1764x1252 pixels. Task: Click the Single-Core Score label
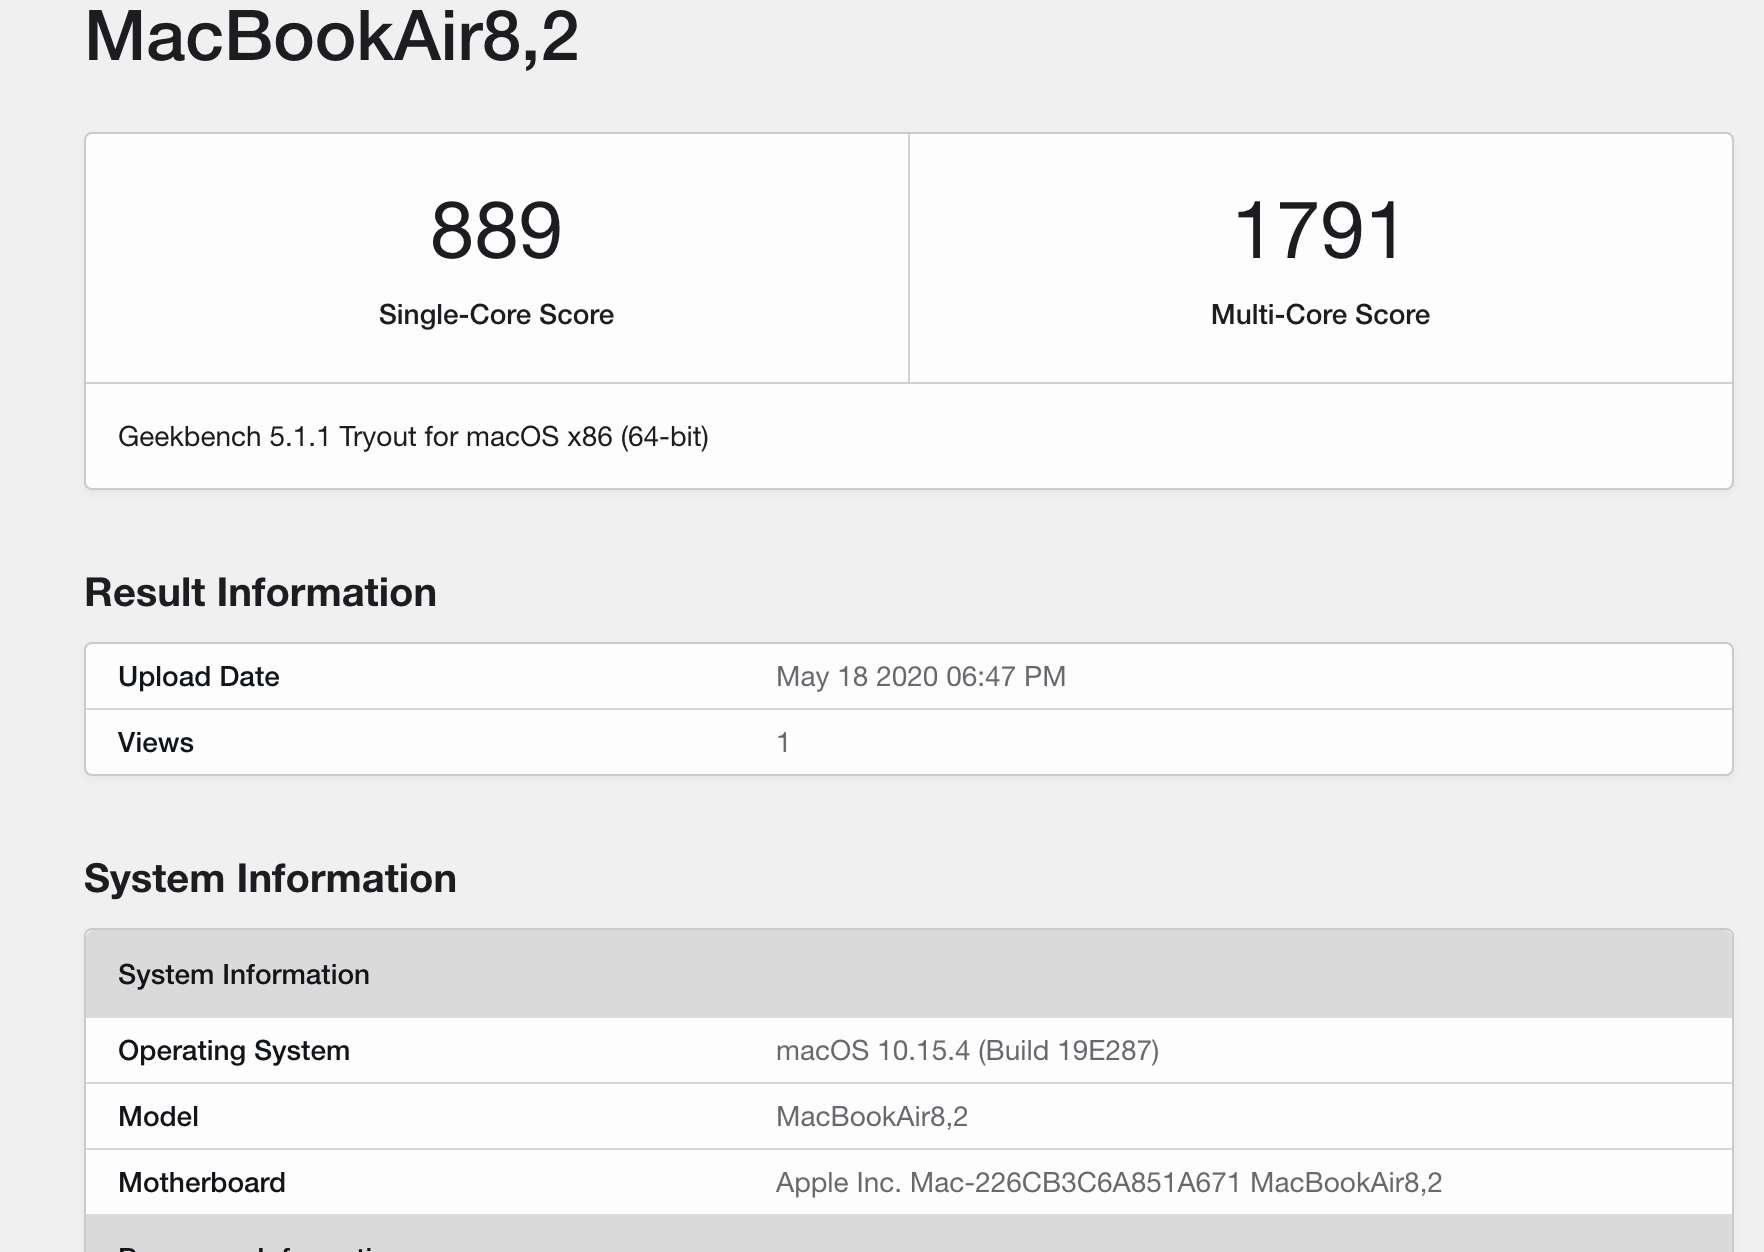click(x=496, y=315)
